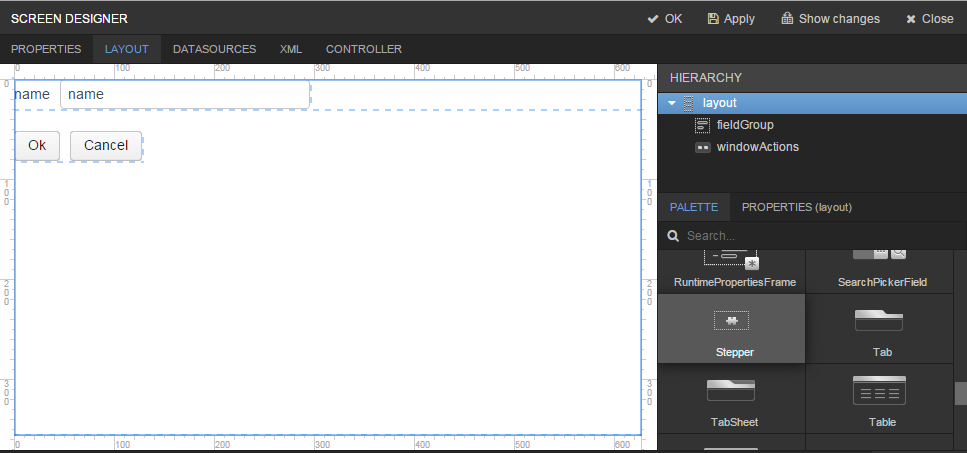Pick the Stepper palette component

(731, 329)
